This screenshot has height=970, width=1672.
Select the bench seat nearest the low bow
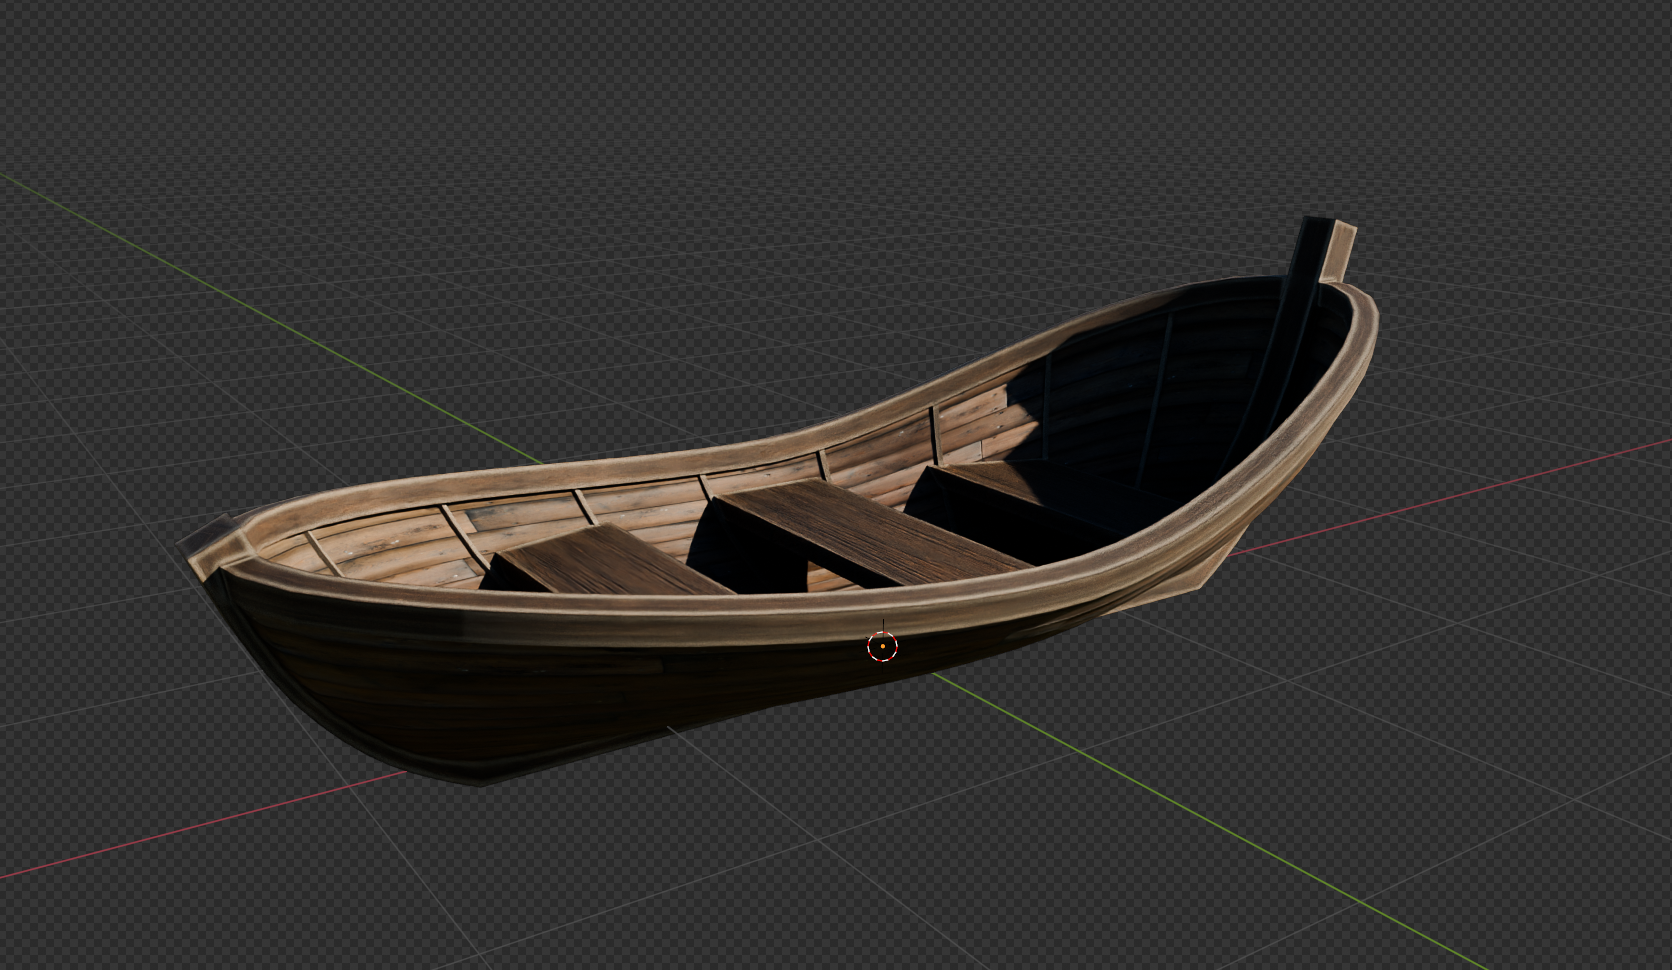coord(615,562)
